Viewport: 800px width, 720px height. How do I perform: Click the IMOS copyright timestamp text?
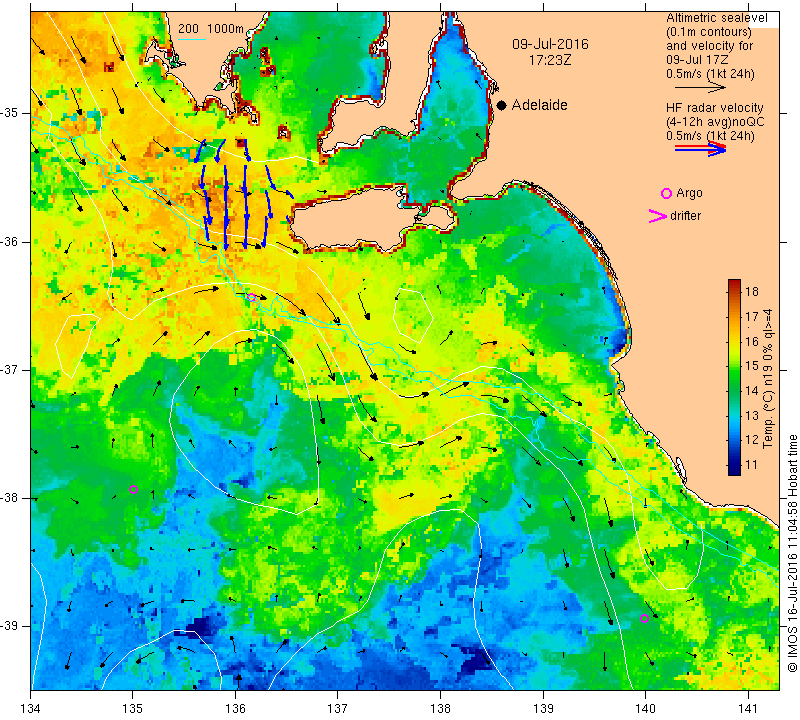tap(792, 553)
